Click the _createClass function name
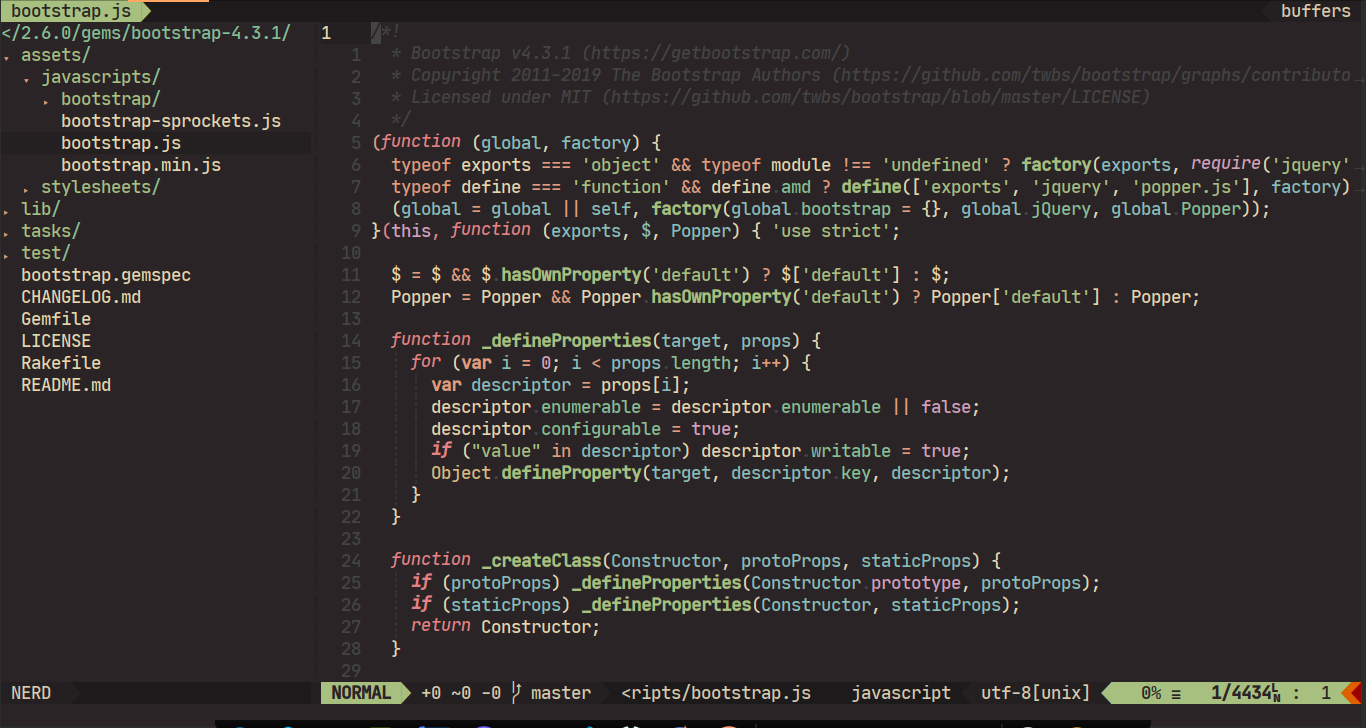Image resolution: width=1366 pixels, height=728 pixels. pyautogui.click(x=541, y=561)
